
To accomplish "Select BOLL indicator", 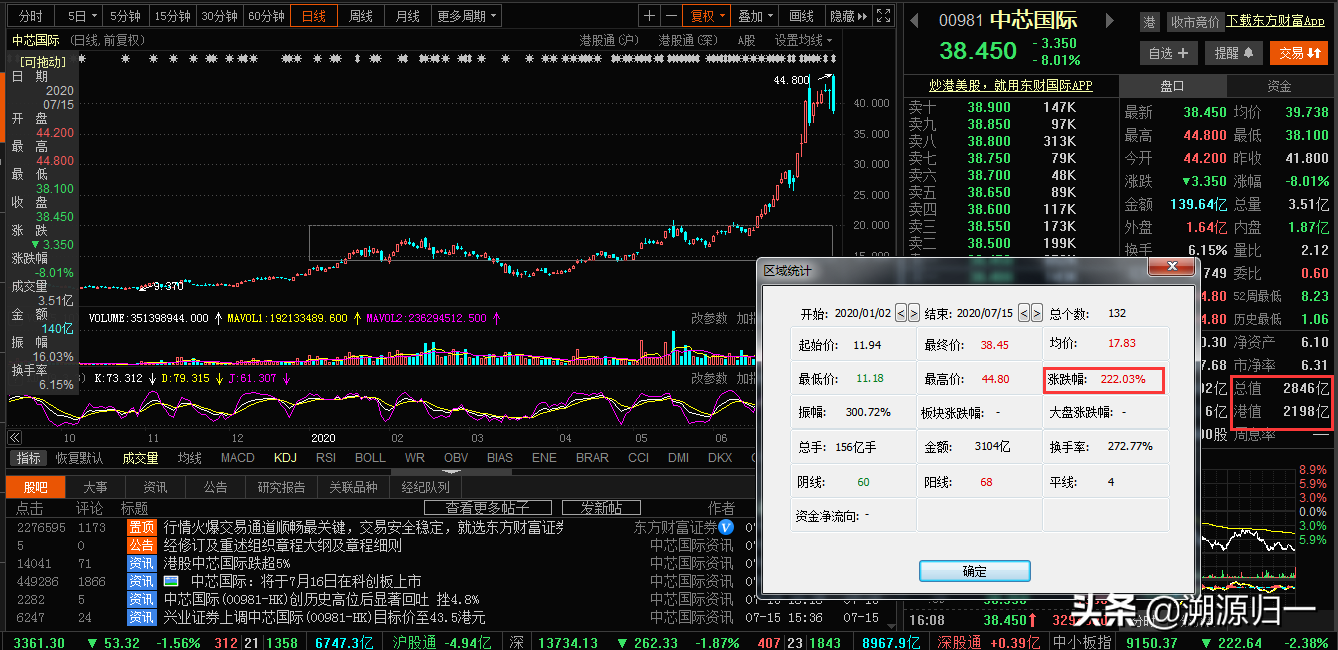I will (370, 458).
